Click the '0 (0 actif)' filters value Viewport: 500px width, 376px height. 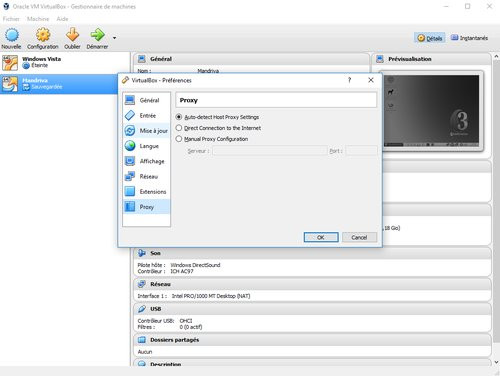coord(191,327)
